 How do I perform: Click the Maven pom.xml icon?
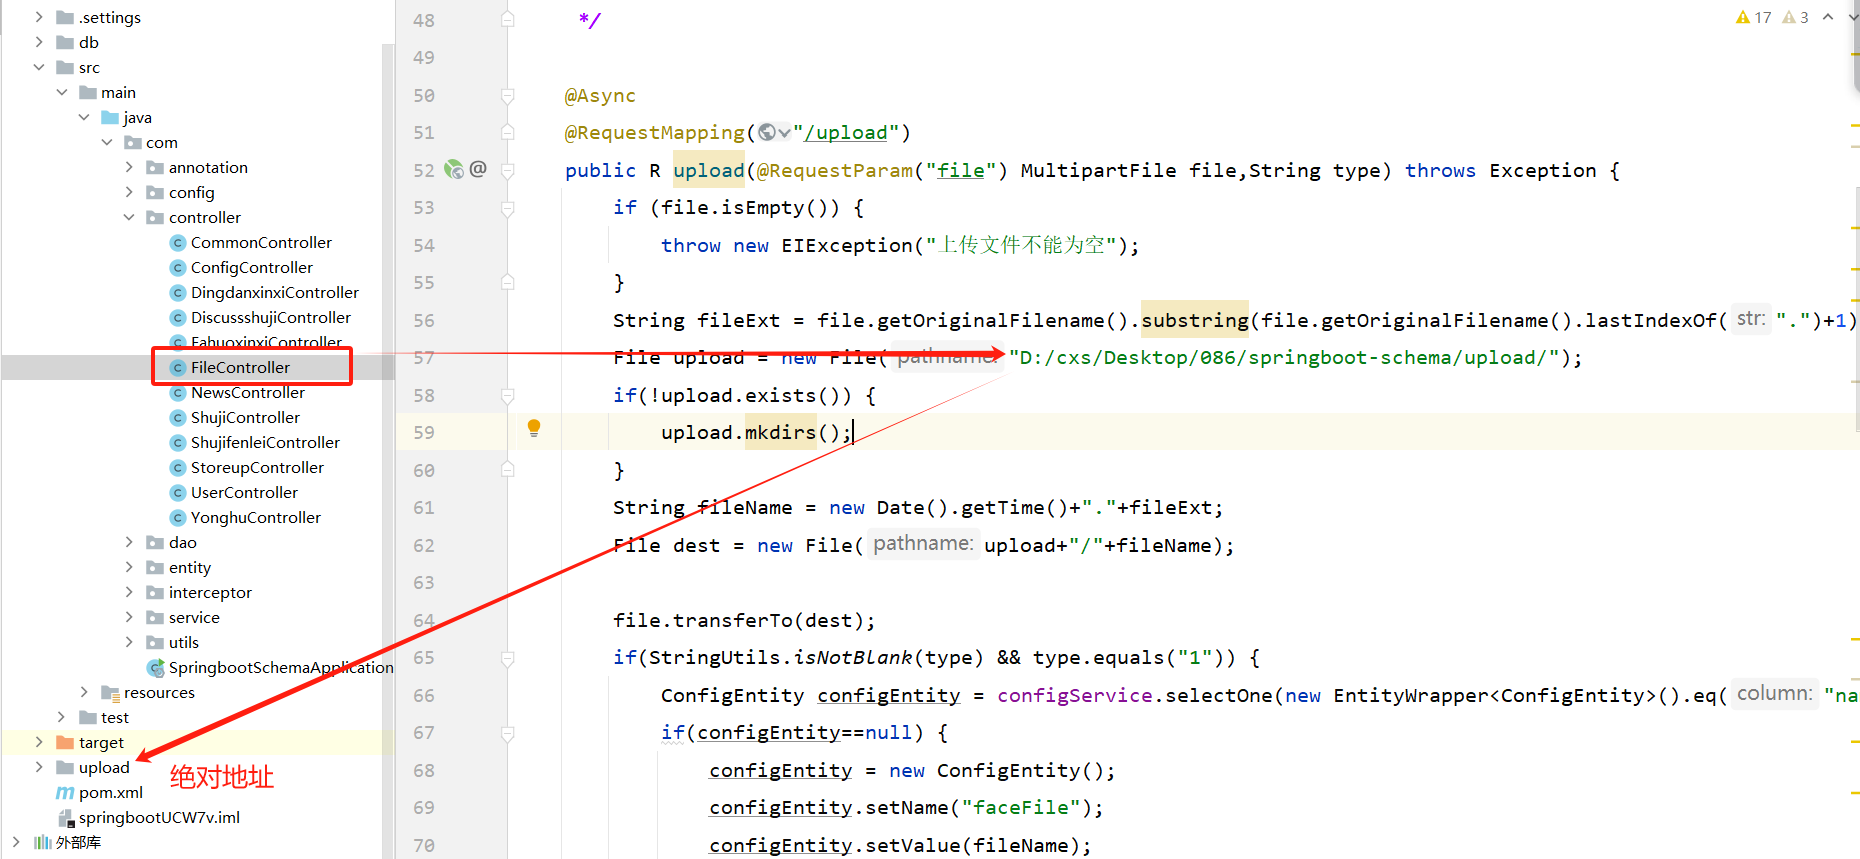coord(65,792)
